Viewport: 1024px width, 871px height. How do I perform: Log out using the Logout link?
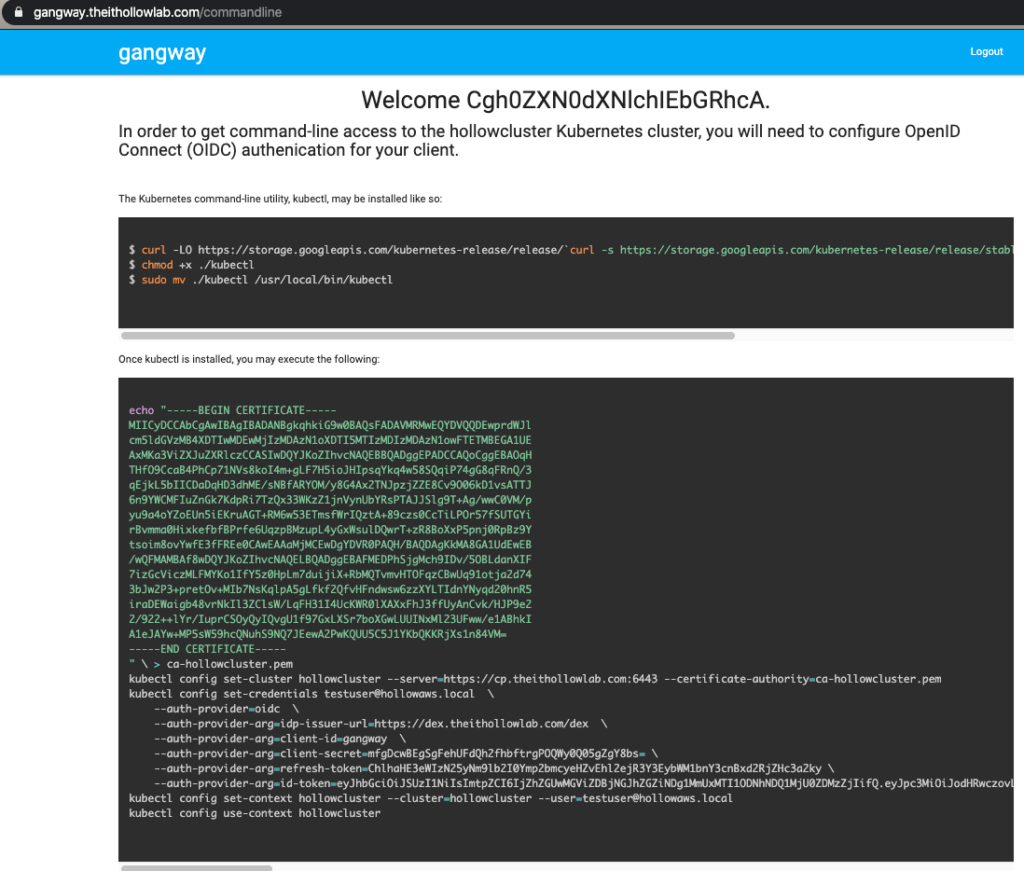(x=985, y=52)
